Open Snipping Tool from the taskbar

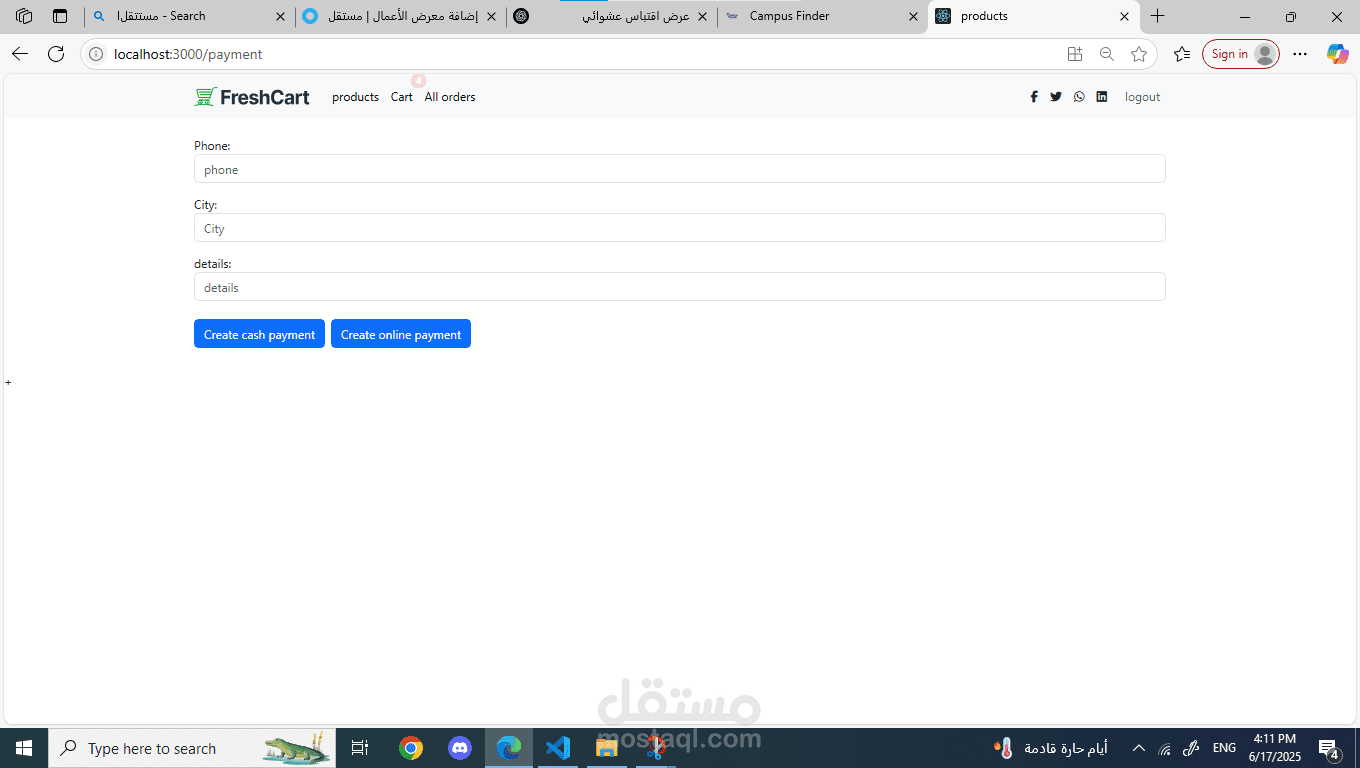tap(655, 748)
